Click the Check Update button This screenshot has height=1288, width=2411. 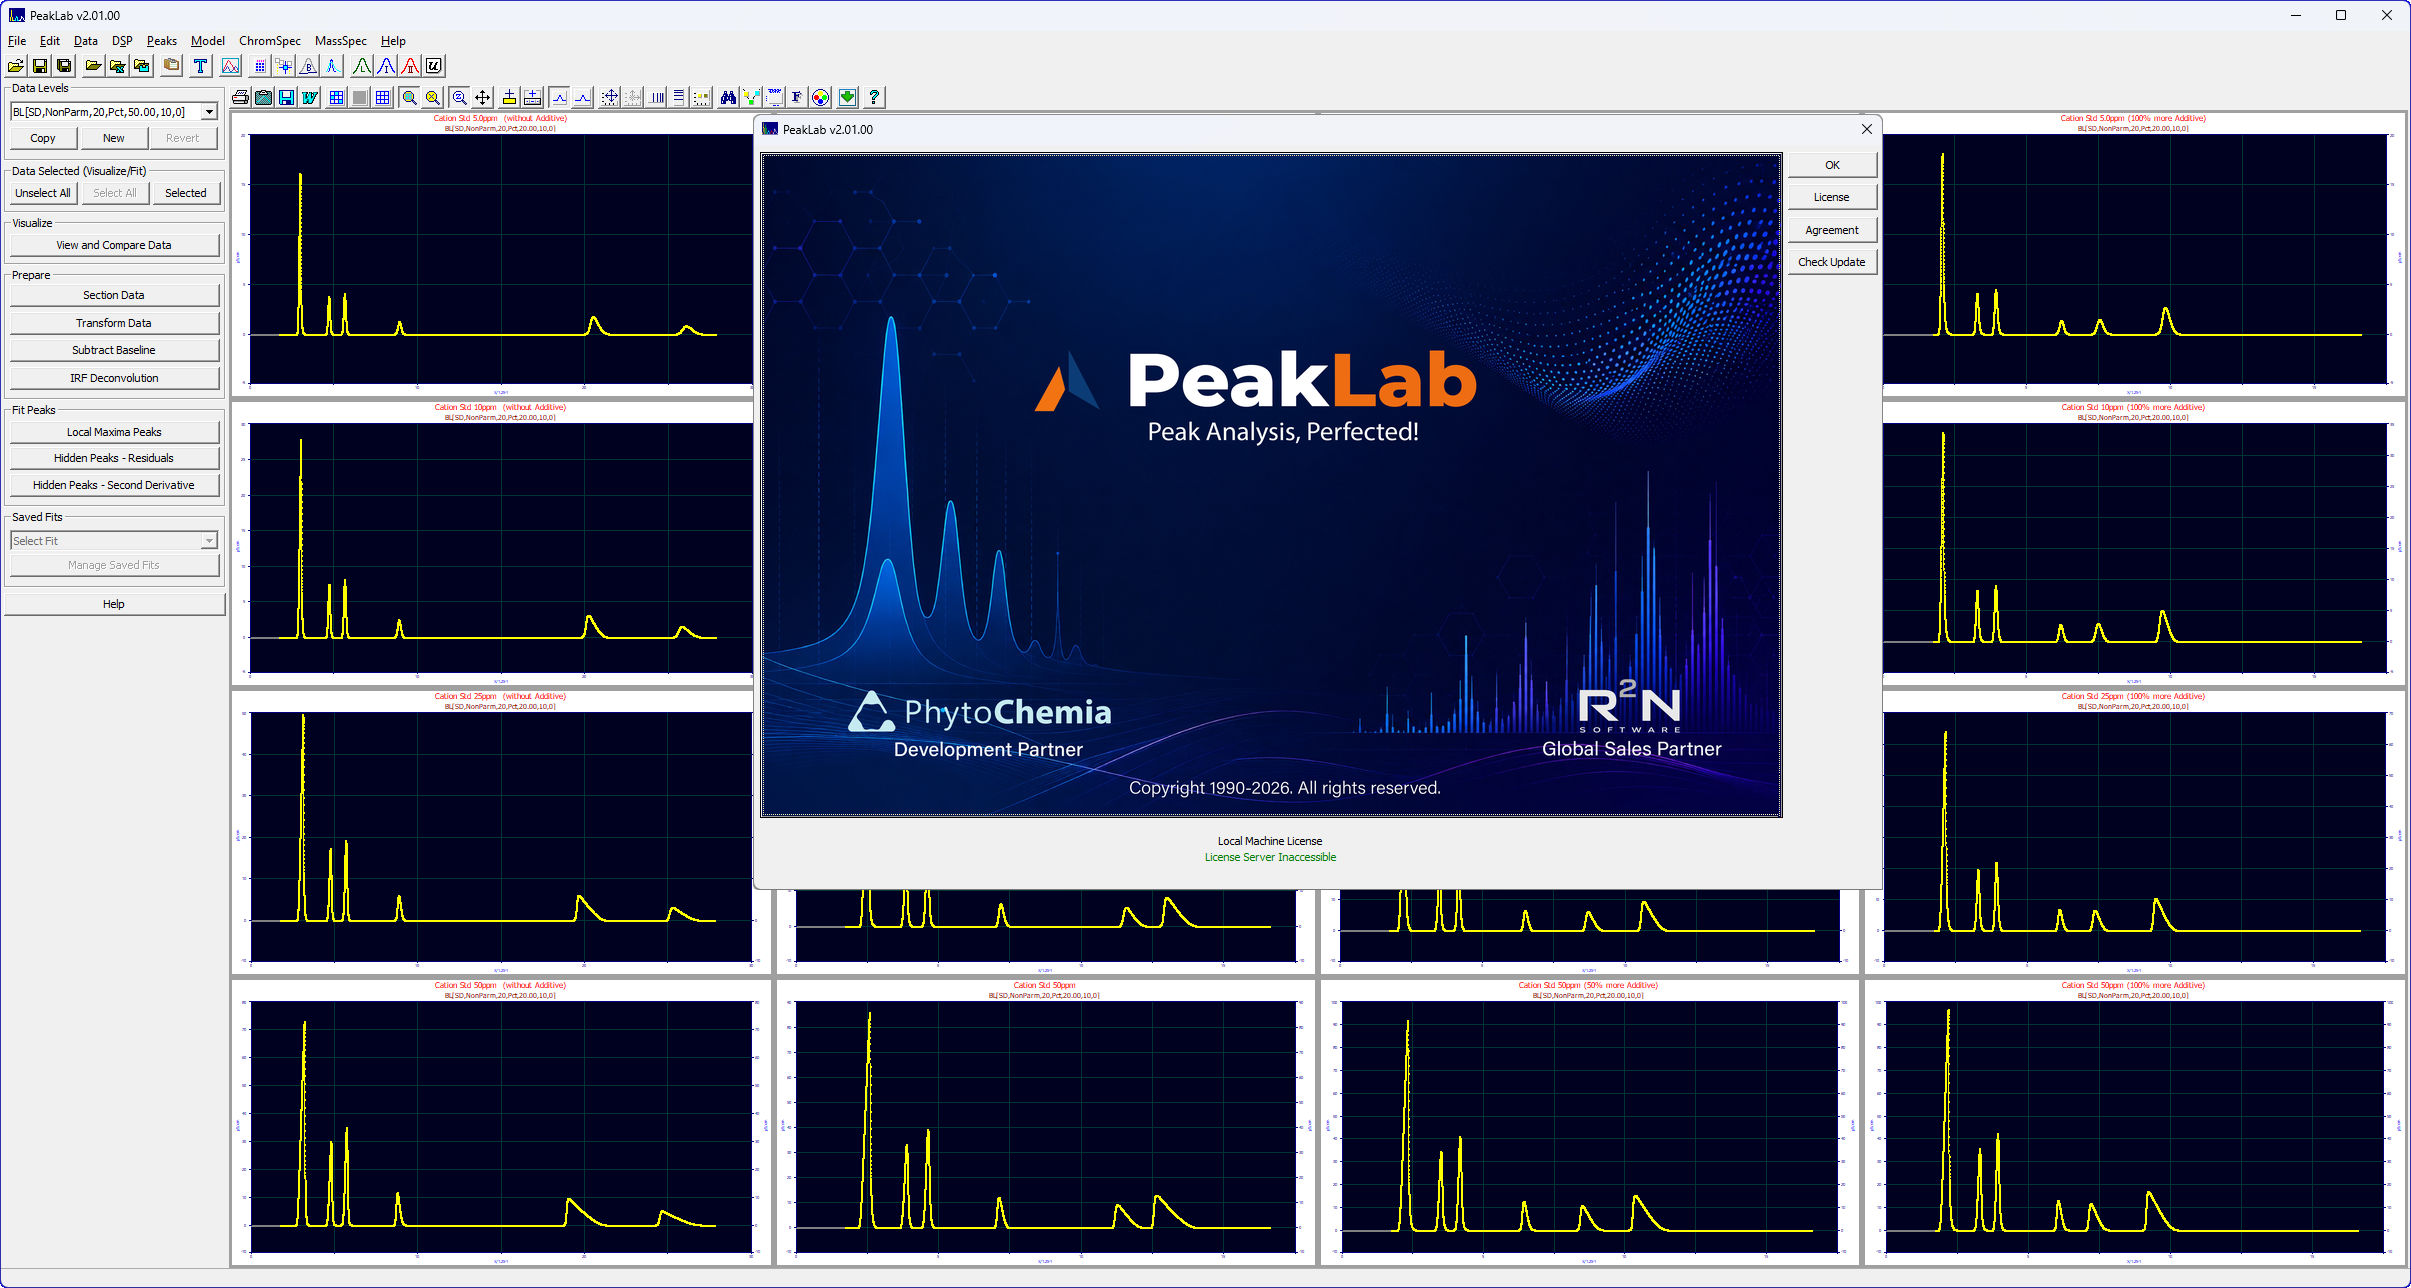pyautogui.click(x=1832, y=262)
